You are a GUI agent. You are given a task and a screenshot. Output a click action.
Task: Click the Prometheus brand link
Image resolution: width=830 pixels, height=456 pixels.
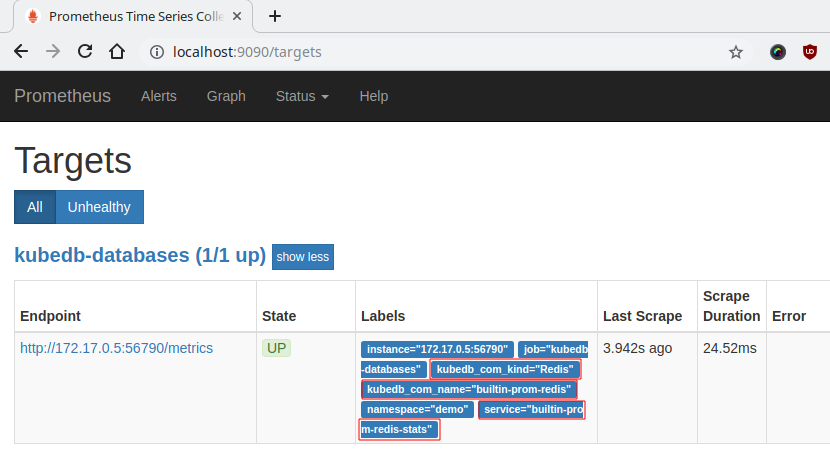point(62,97)
